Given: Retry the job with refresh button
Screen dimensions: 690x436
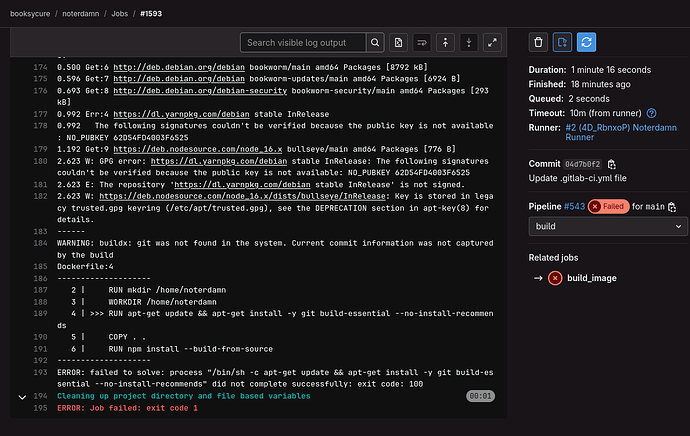Looking at the screenshot, I should 587,42.
